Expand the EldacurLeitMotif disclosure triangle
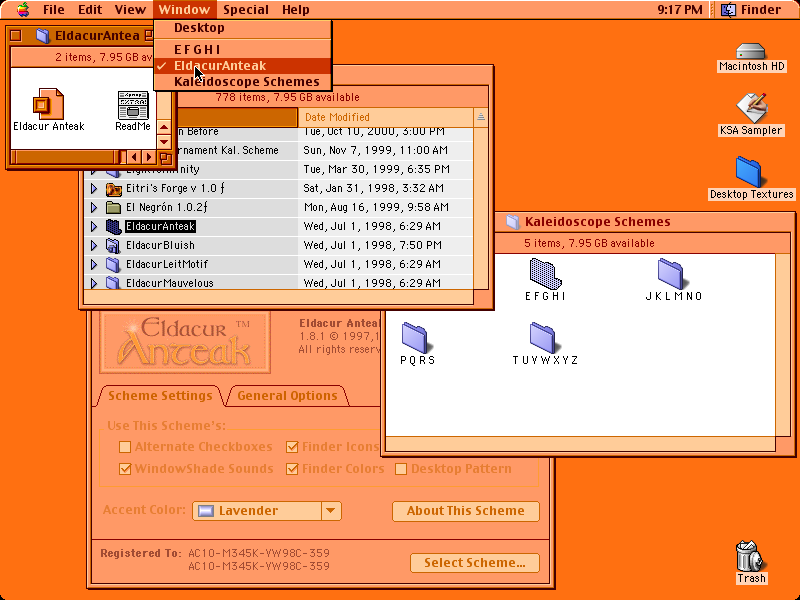The width and height of the screenshot is (800, 600). (x=94, y=264)
